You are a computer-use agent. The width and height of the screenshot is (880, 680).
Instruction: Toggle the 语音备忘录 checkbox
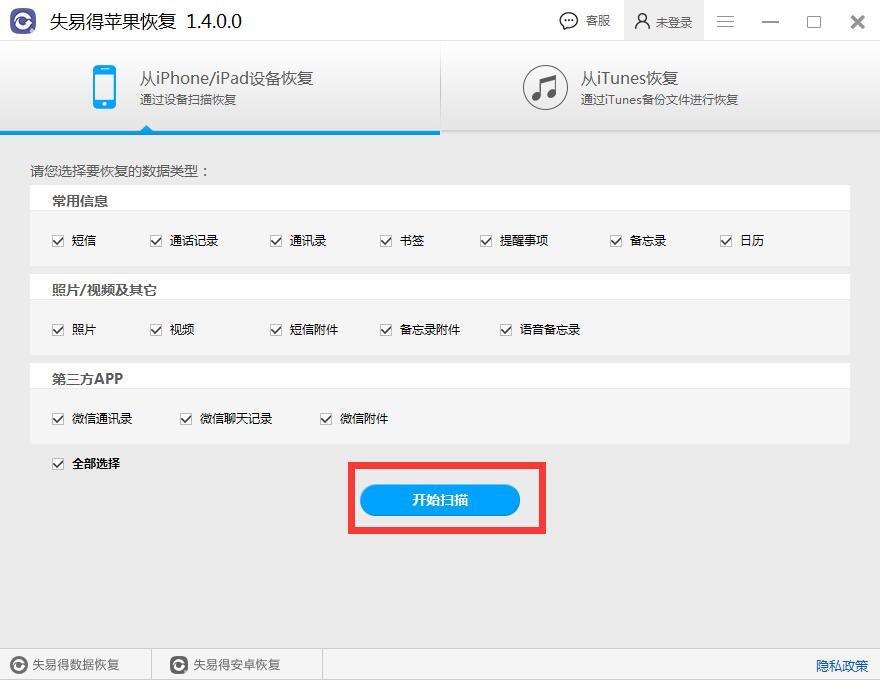tap(506, 329)
